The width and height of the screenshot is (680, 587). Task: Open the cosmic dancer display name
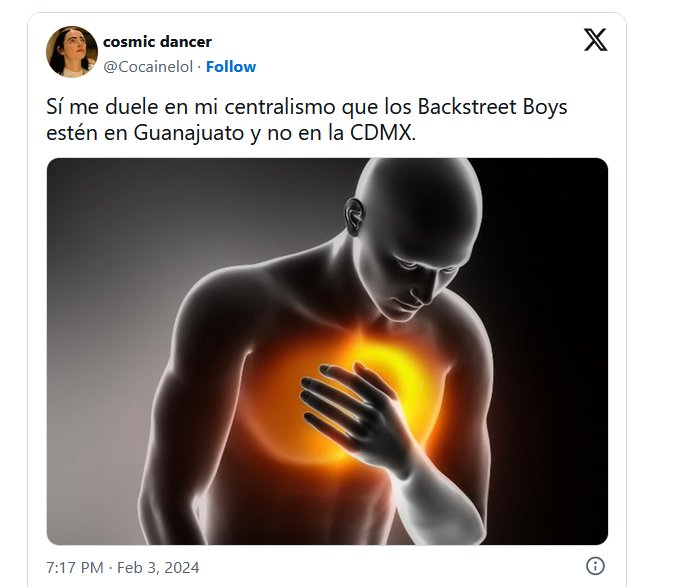coord(157,42)
